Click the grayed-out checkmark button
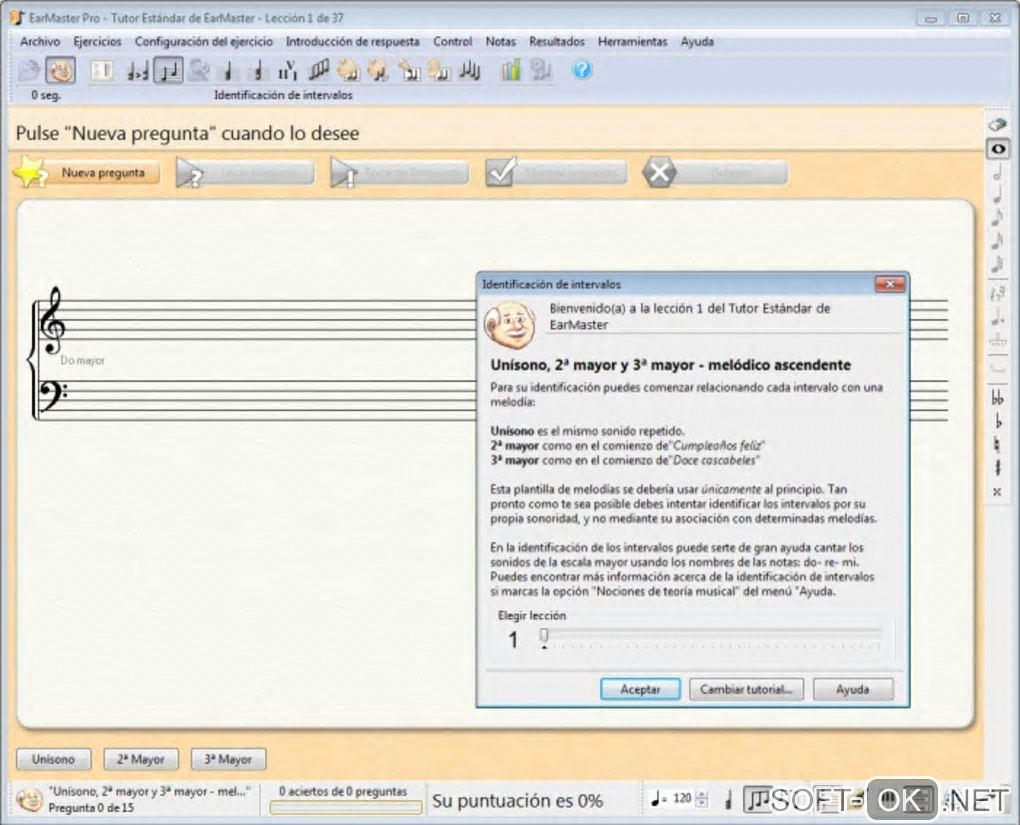 coord(556,173)
